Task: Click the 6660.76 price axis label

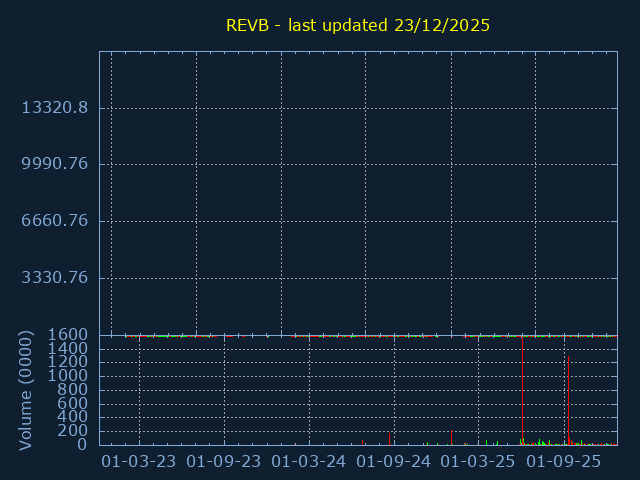Action: point(68,220)
